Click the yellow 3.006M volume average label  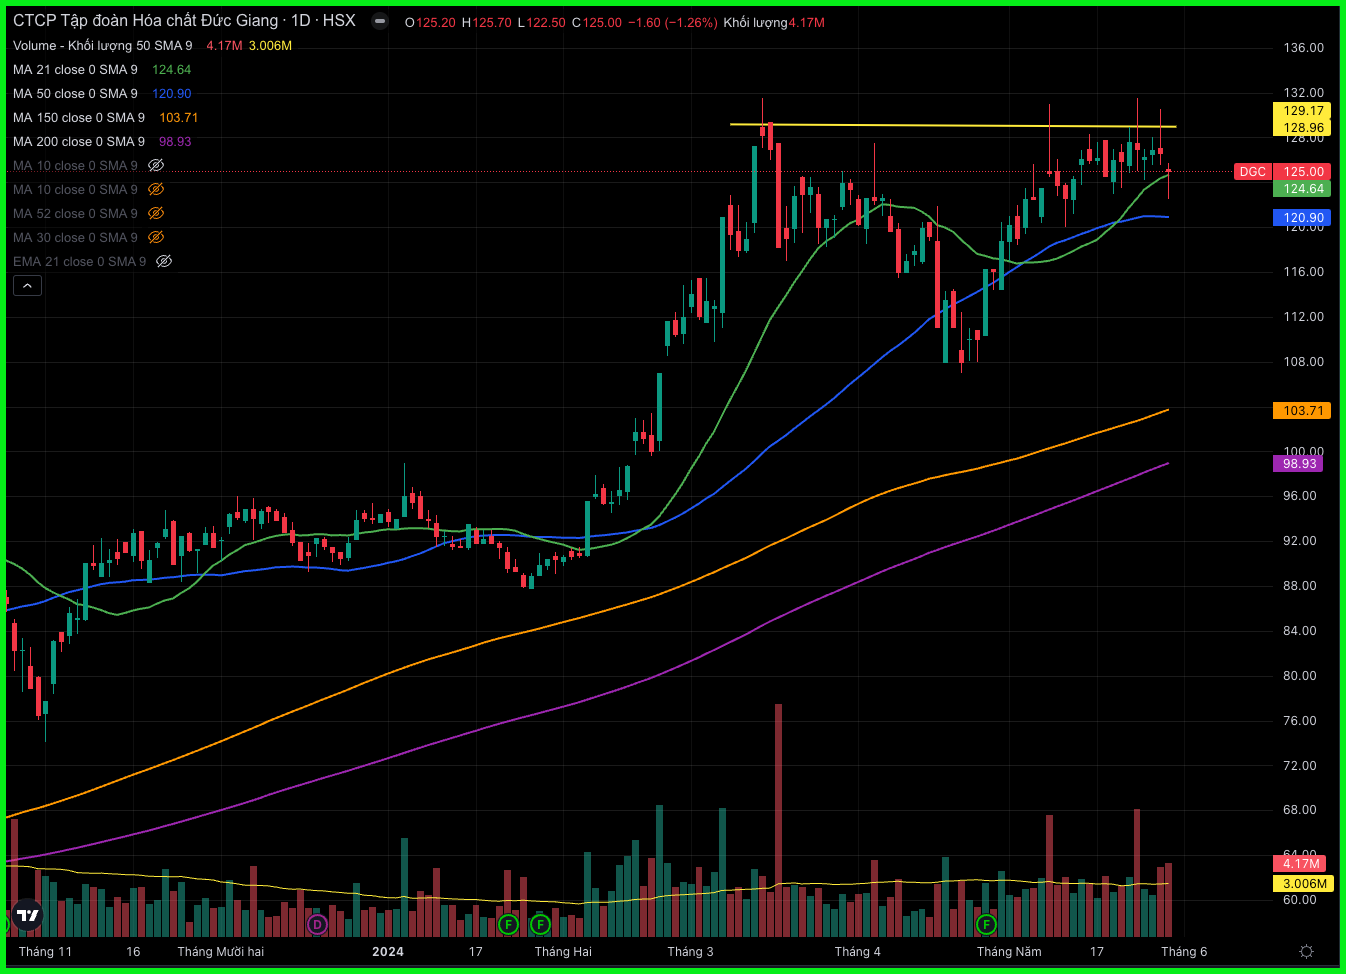(x=1304, y=884)
